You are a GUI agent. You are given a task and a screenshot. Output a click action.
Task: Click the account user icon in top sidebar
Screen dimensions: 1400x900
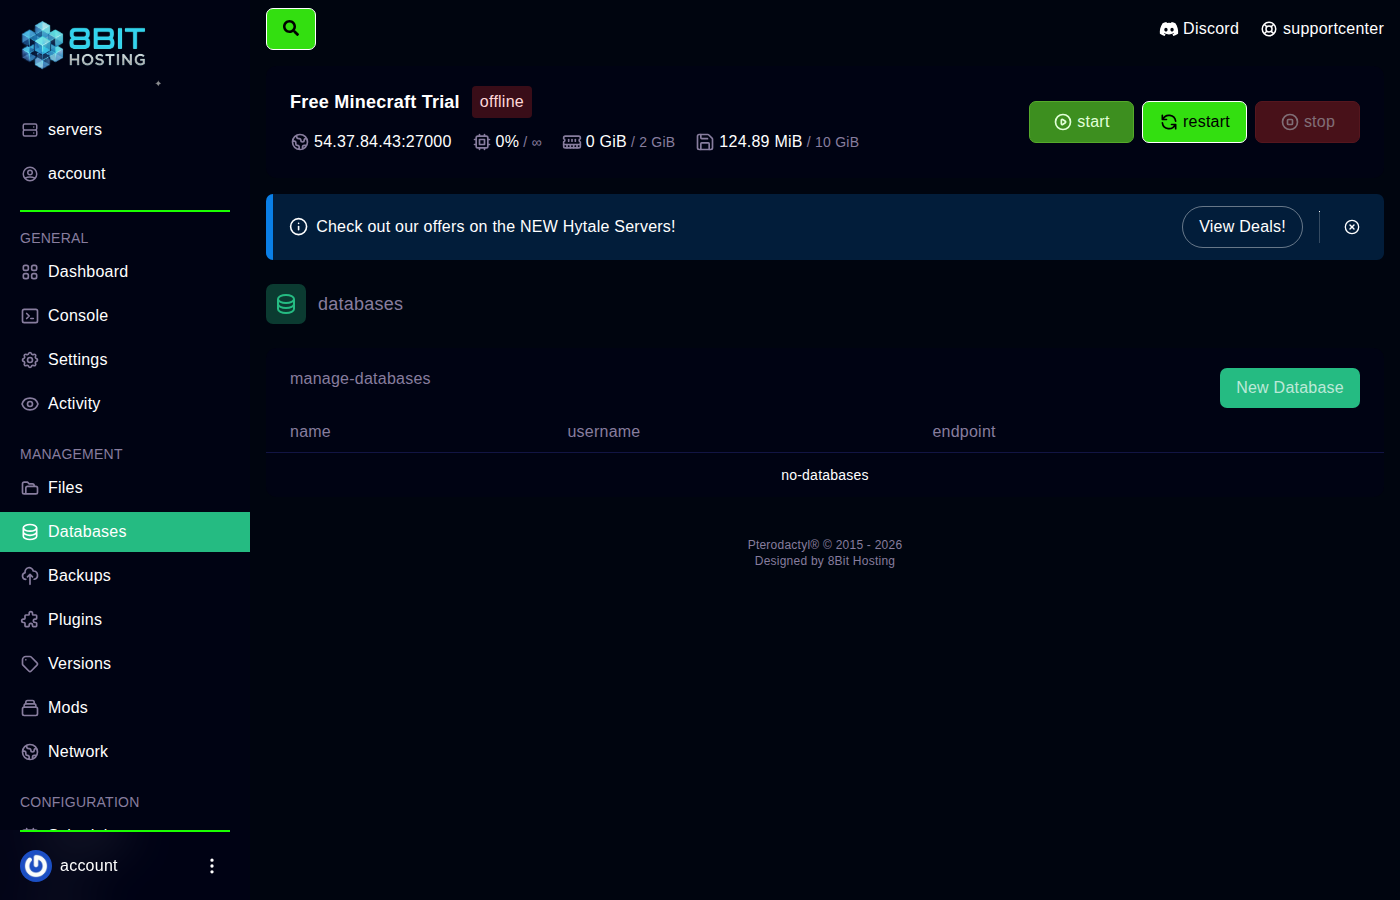(x=30, y=174)
